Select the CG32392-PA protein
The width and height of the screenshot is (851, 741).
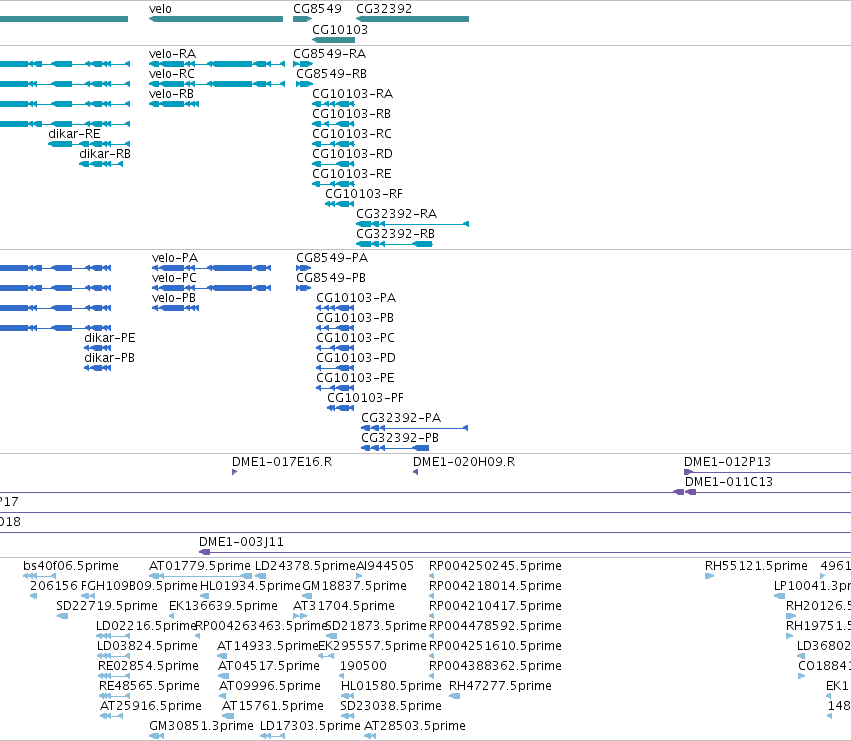point(415,428)
